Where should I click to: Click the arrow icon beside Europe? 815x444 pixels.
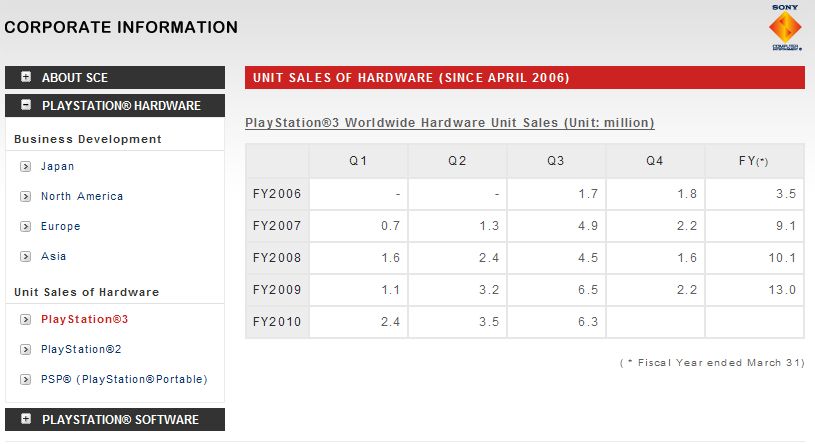(26, 227)
